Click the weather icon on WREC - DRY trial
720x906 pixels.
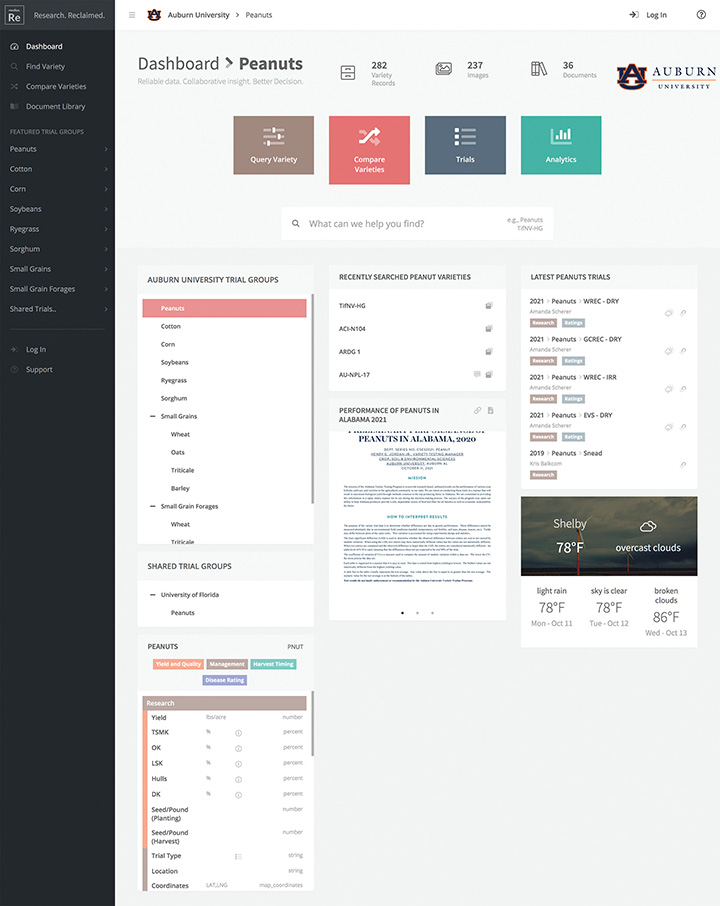coord(669,313)
